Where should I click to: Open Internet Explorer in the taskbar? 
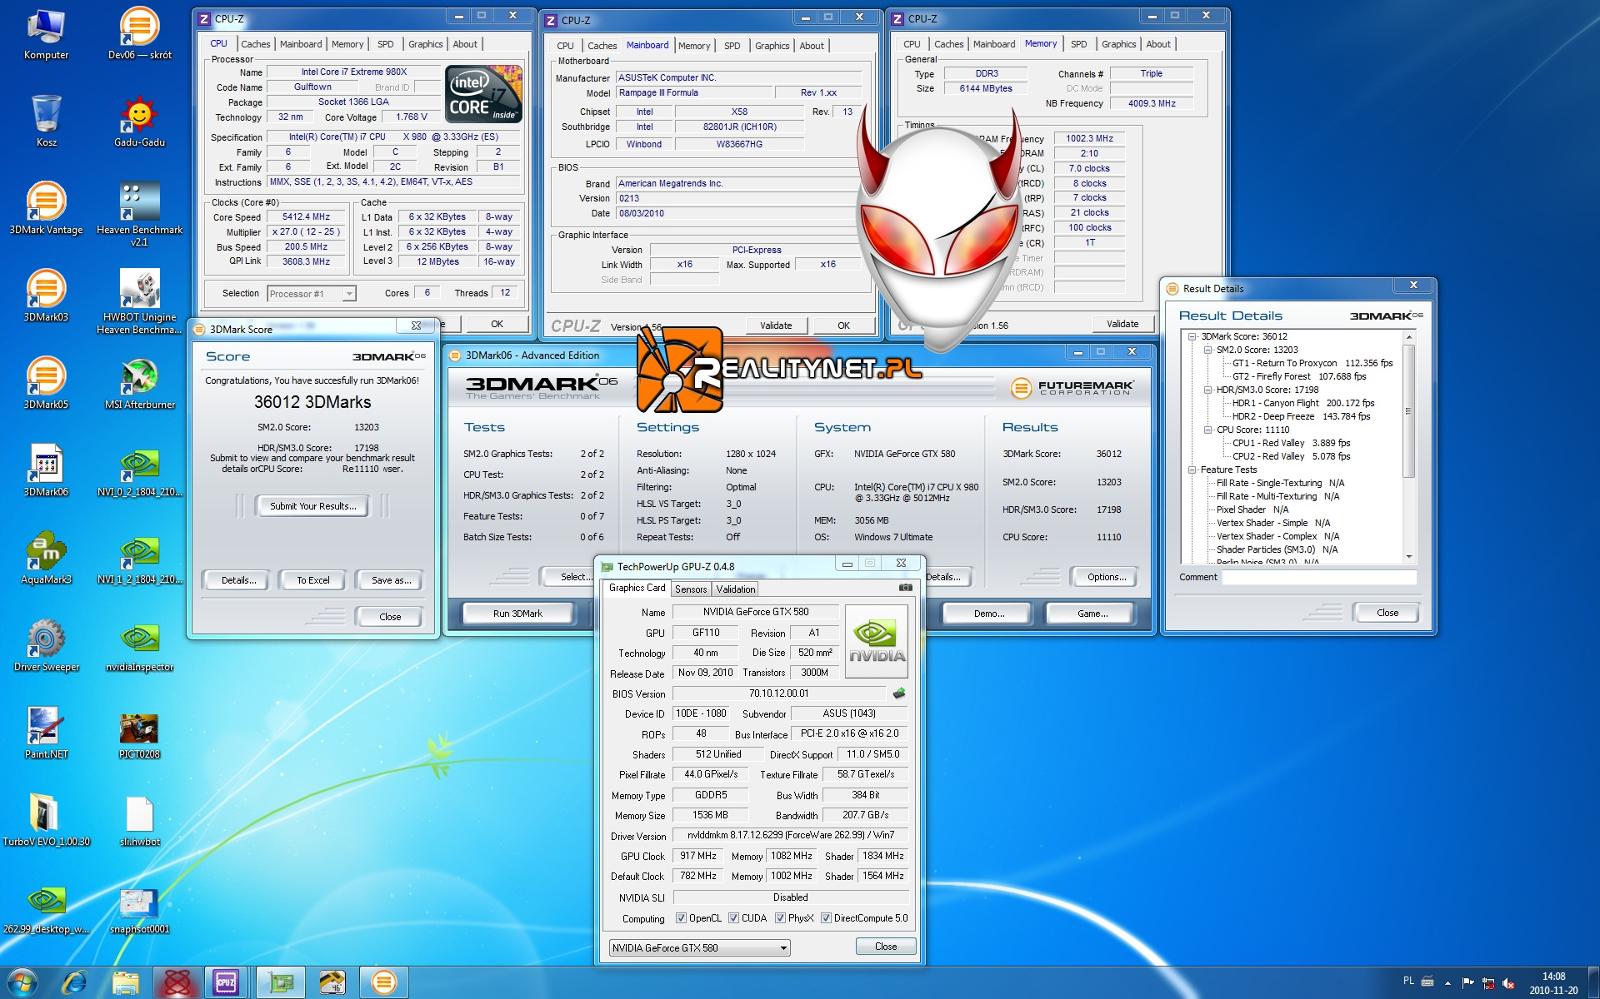(x=76, y=981)
